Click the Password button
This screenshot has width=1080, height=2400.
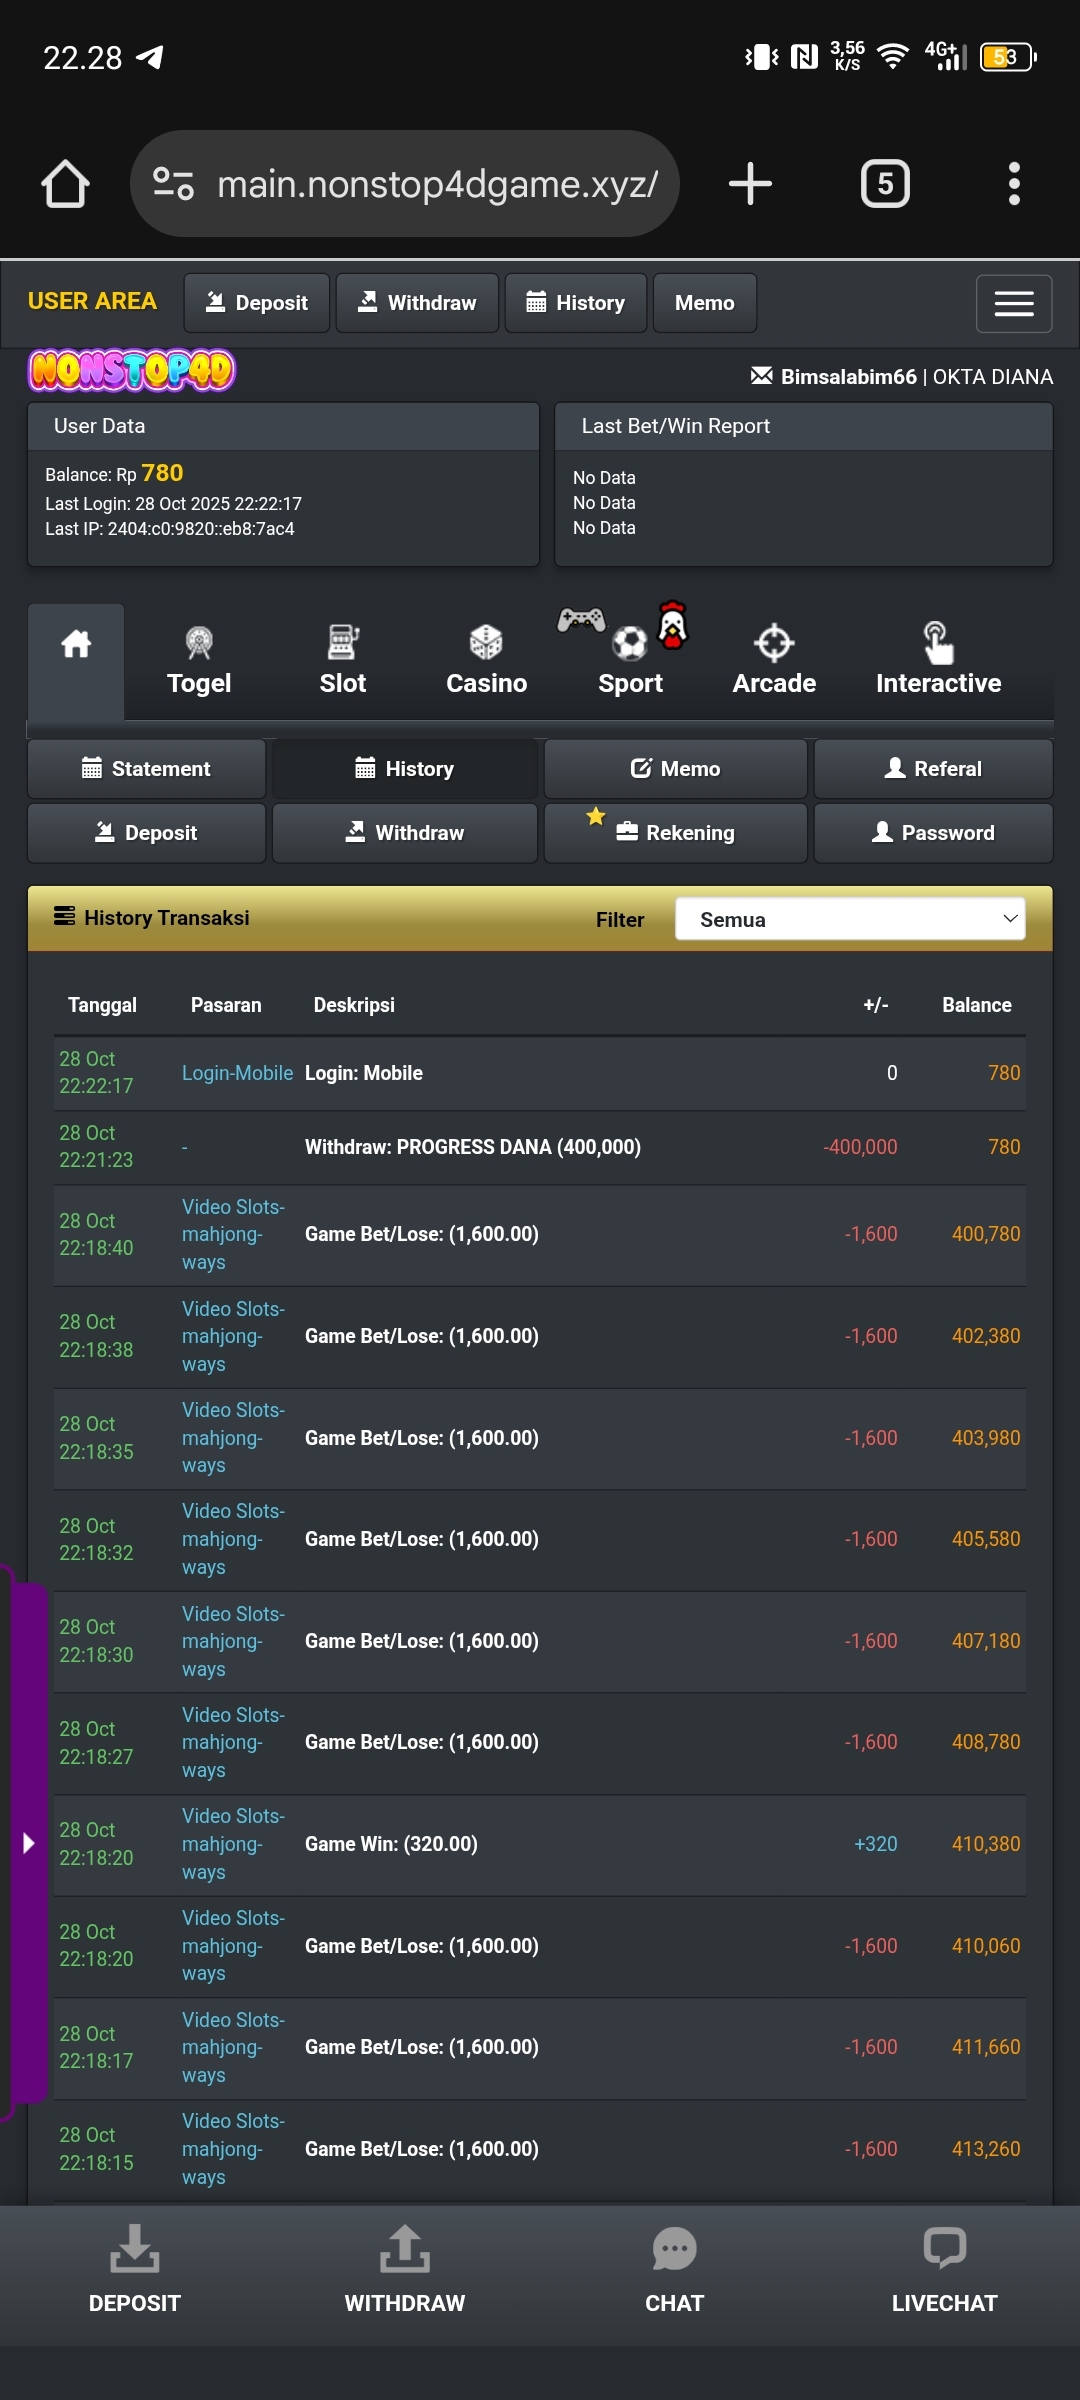coord(933,833)
